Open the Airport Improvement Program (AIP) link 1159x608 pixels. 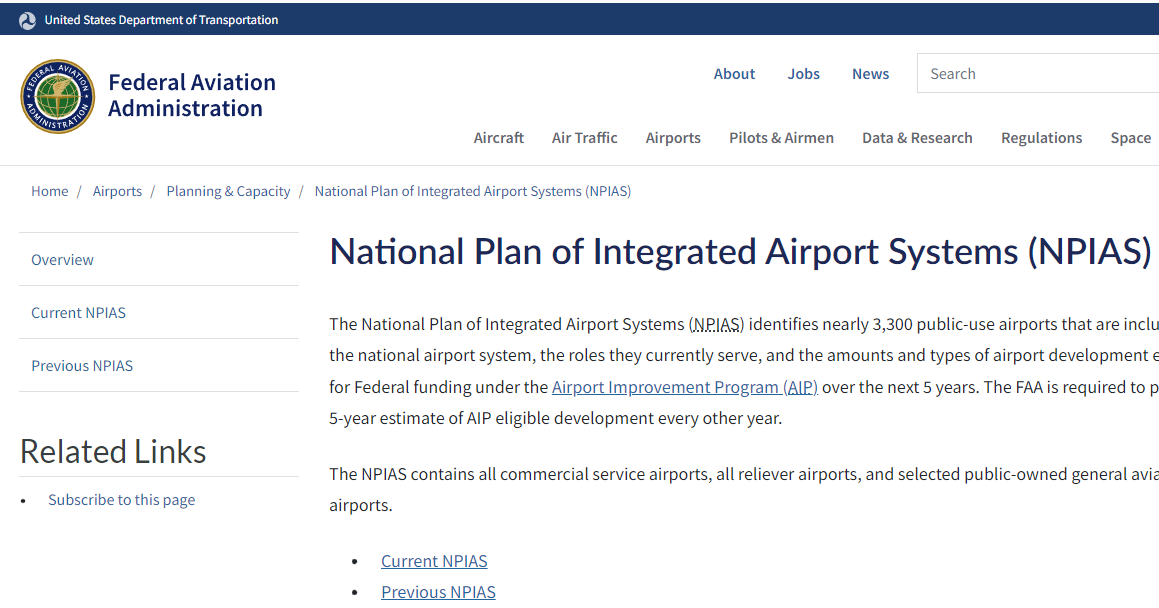[x=684, y=387]
